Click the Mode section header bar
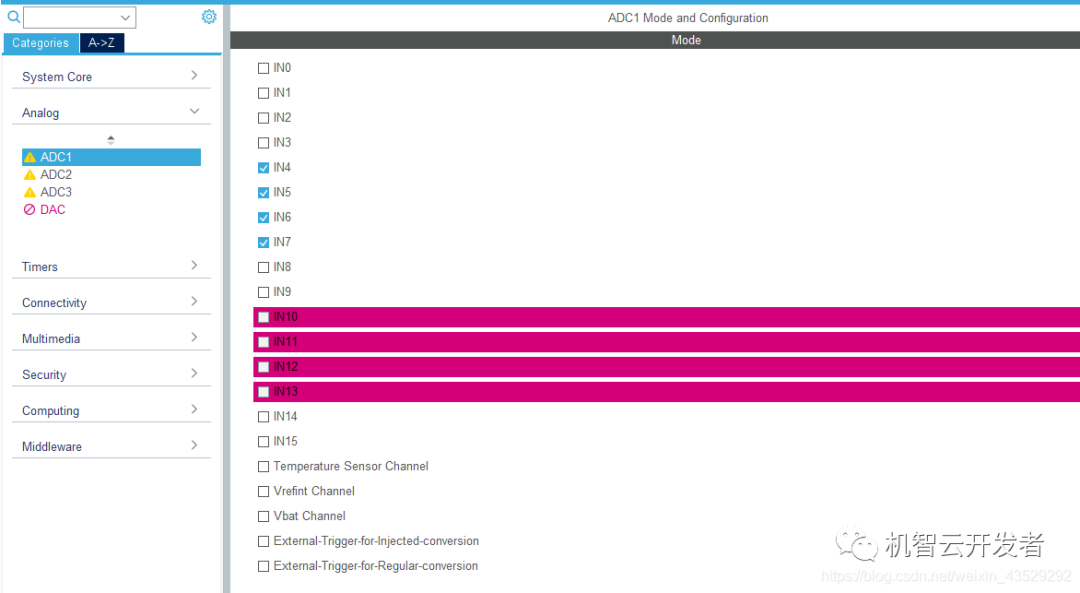The height and width of the screenshot is (593, 1080). tap(655, 40)
